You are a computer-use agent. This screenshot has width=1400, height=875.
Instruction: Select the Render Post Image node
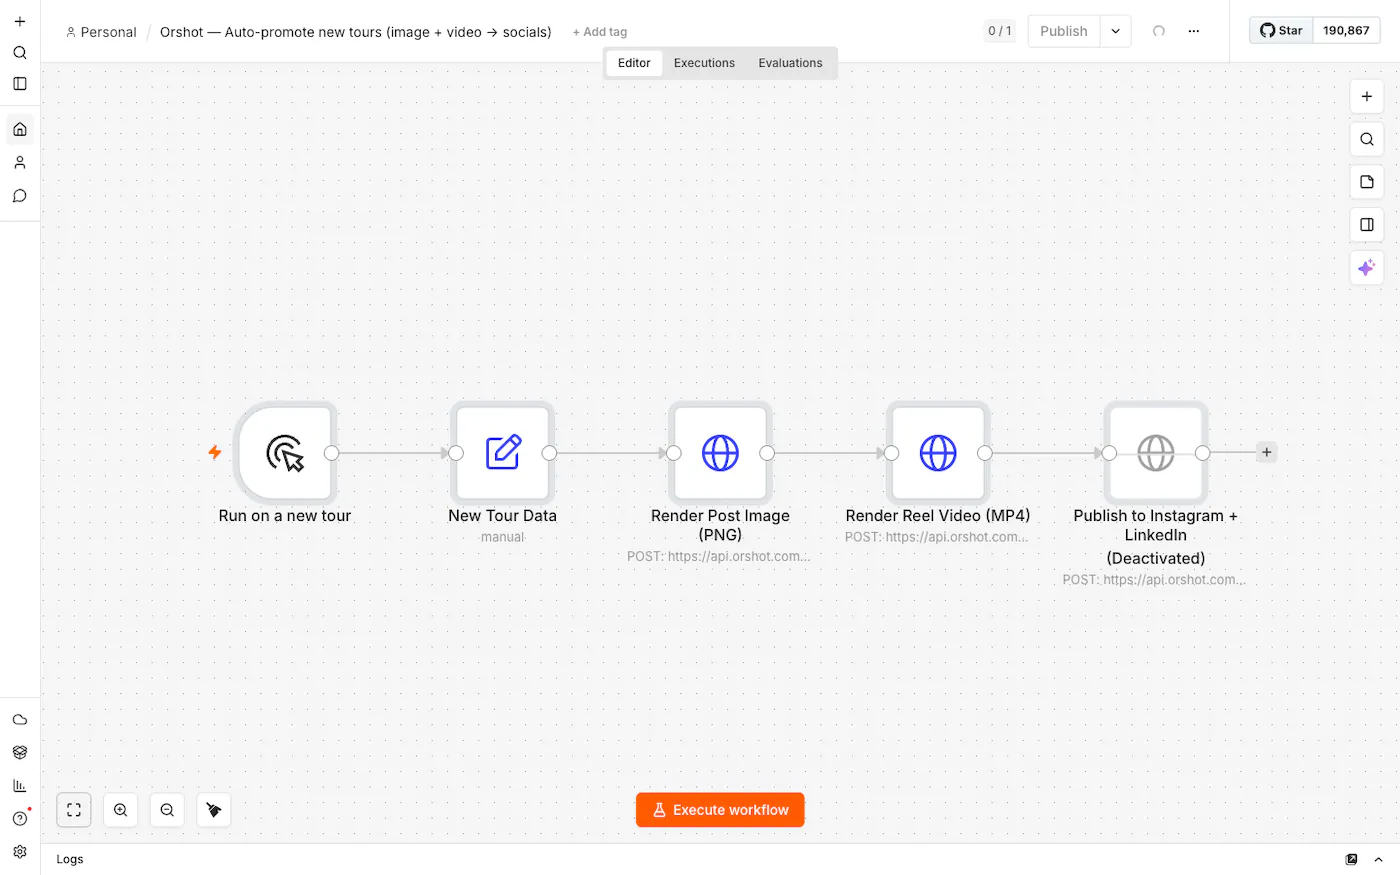pos(720,453)
